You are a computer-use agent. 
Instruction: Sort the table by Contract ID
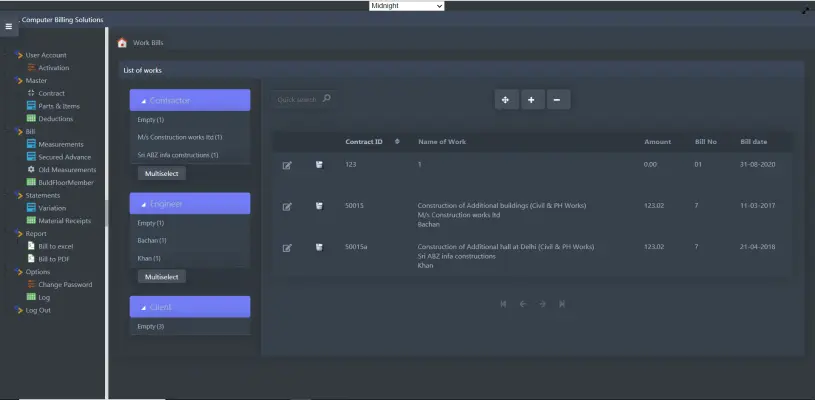pos(397,141)
